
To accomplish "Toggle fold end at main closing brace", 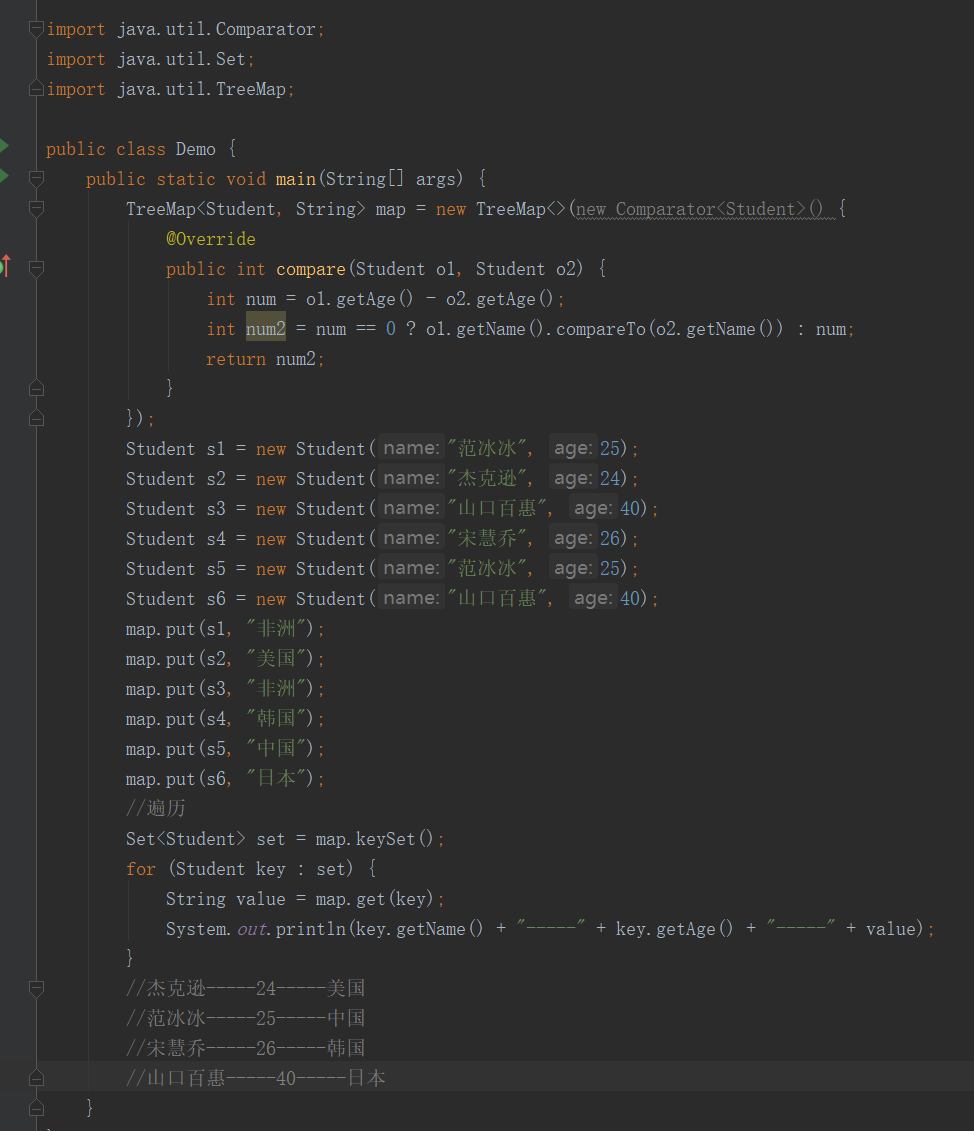I will (36, 1108).
